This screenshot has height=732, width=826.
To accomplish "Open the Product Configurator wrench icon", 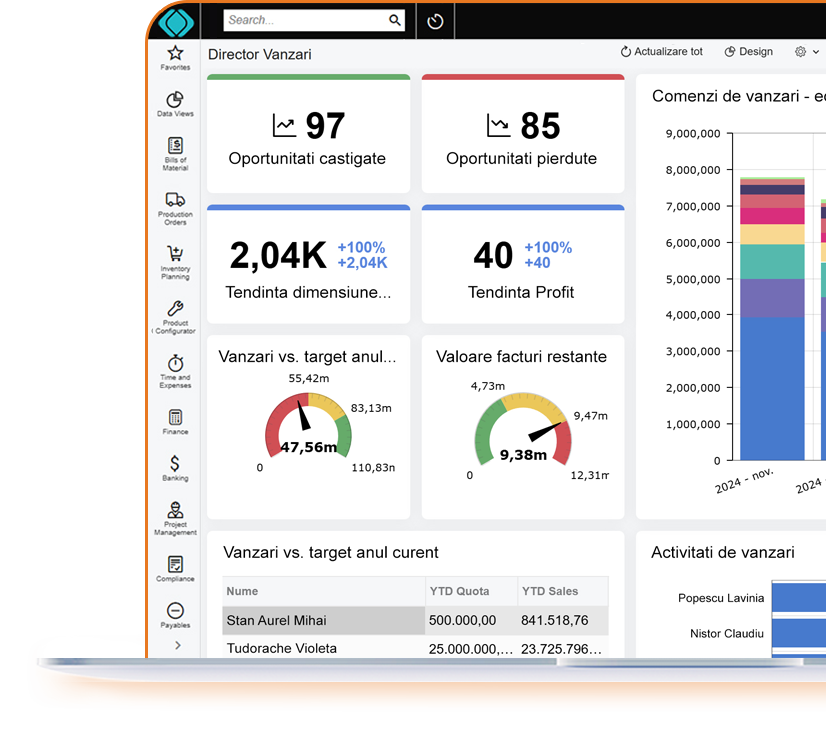I will (175, 315).
